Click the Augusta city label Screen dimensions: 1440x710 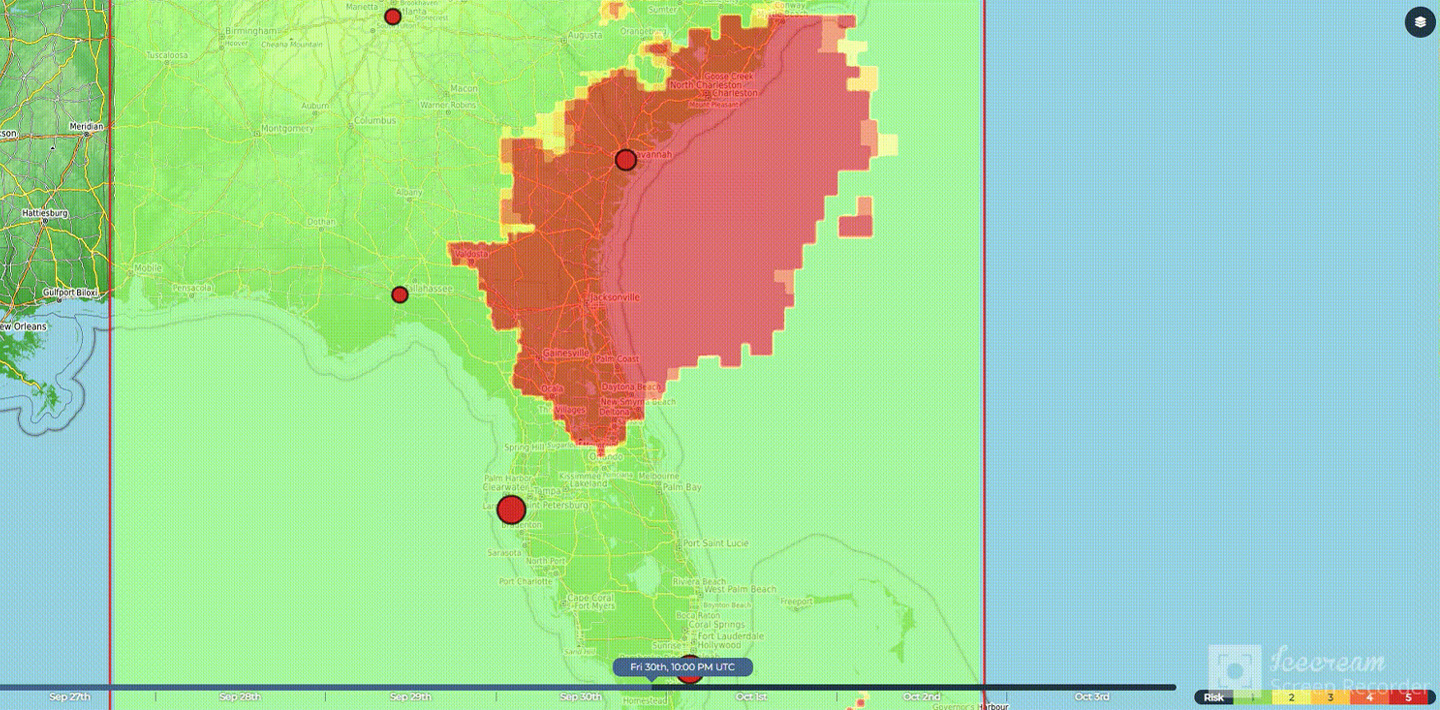pos(585,35)
